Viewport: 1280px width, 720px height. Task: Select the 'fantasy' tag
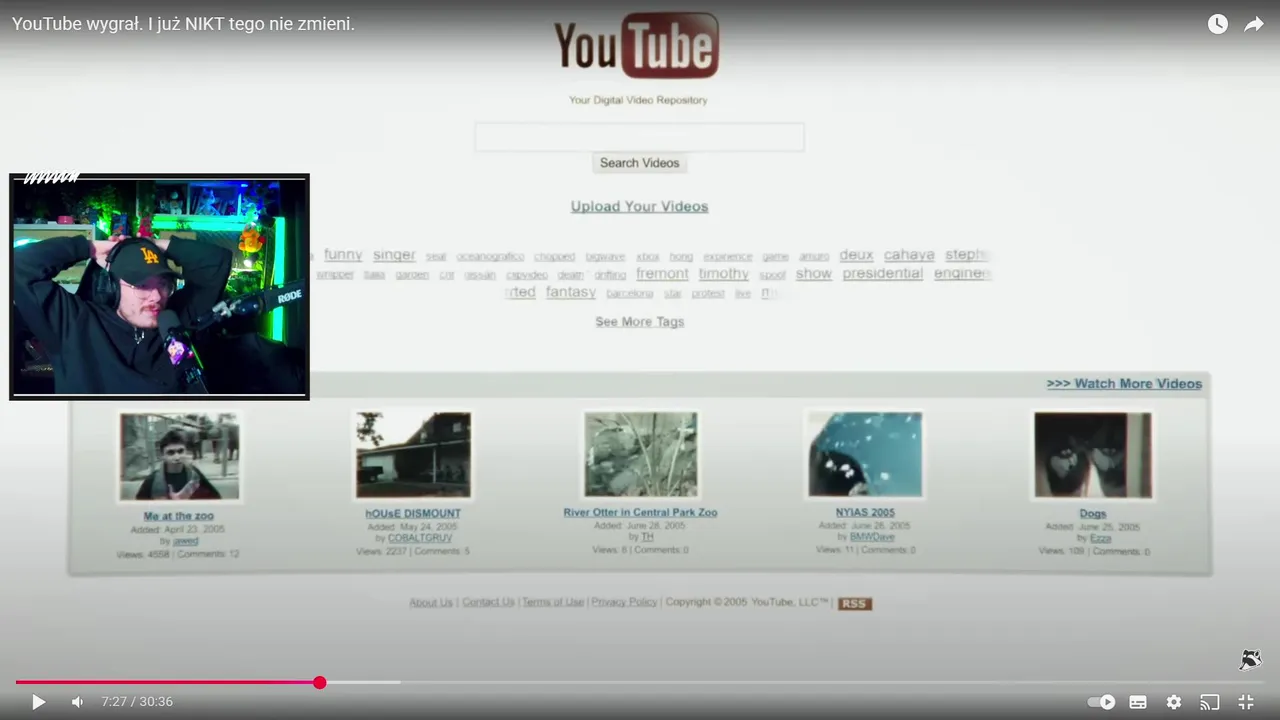[x=571, y=292]
